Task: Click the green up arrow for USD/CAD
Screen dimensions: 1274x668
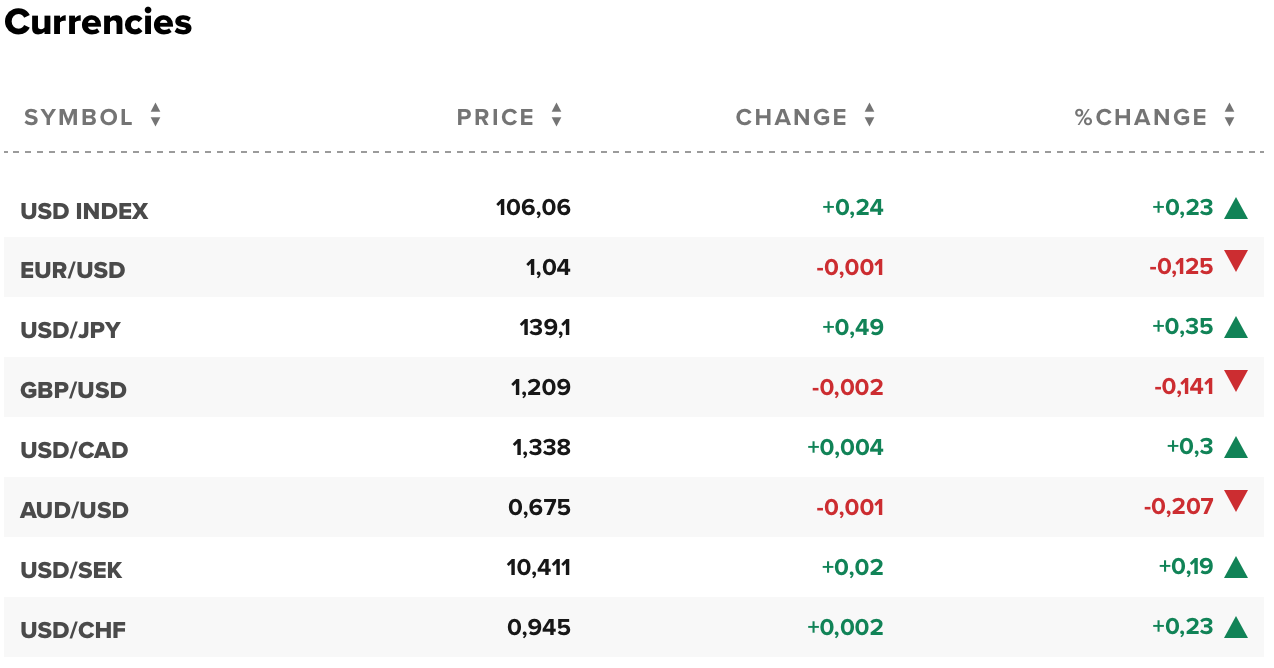Action: pyautogui.click(x=1236, y=448)
